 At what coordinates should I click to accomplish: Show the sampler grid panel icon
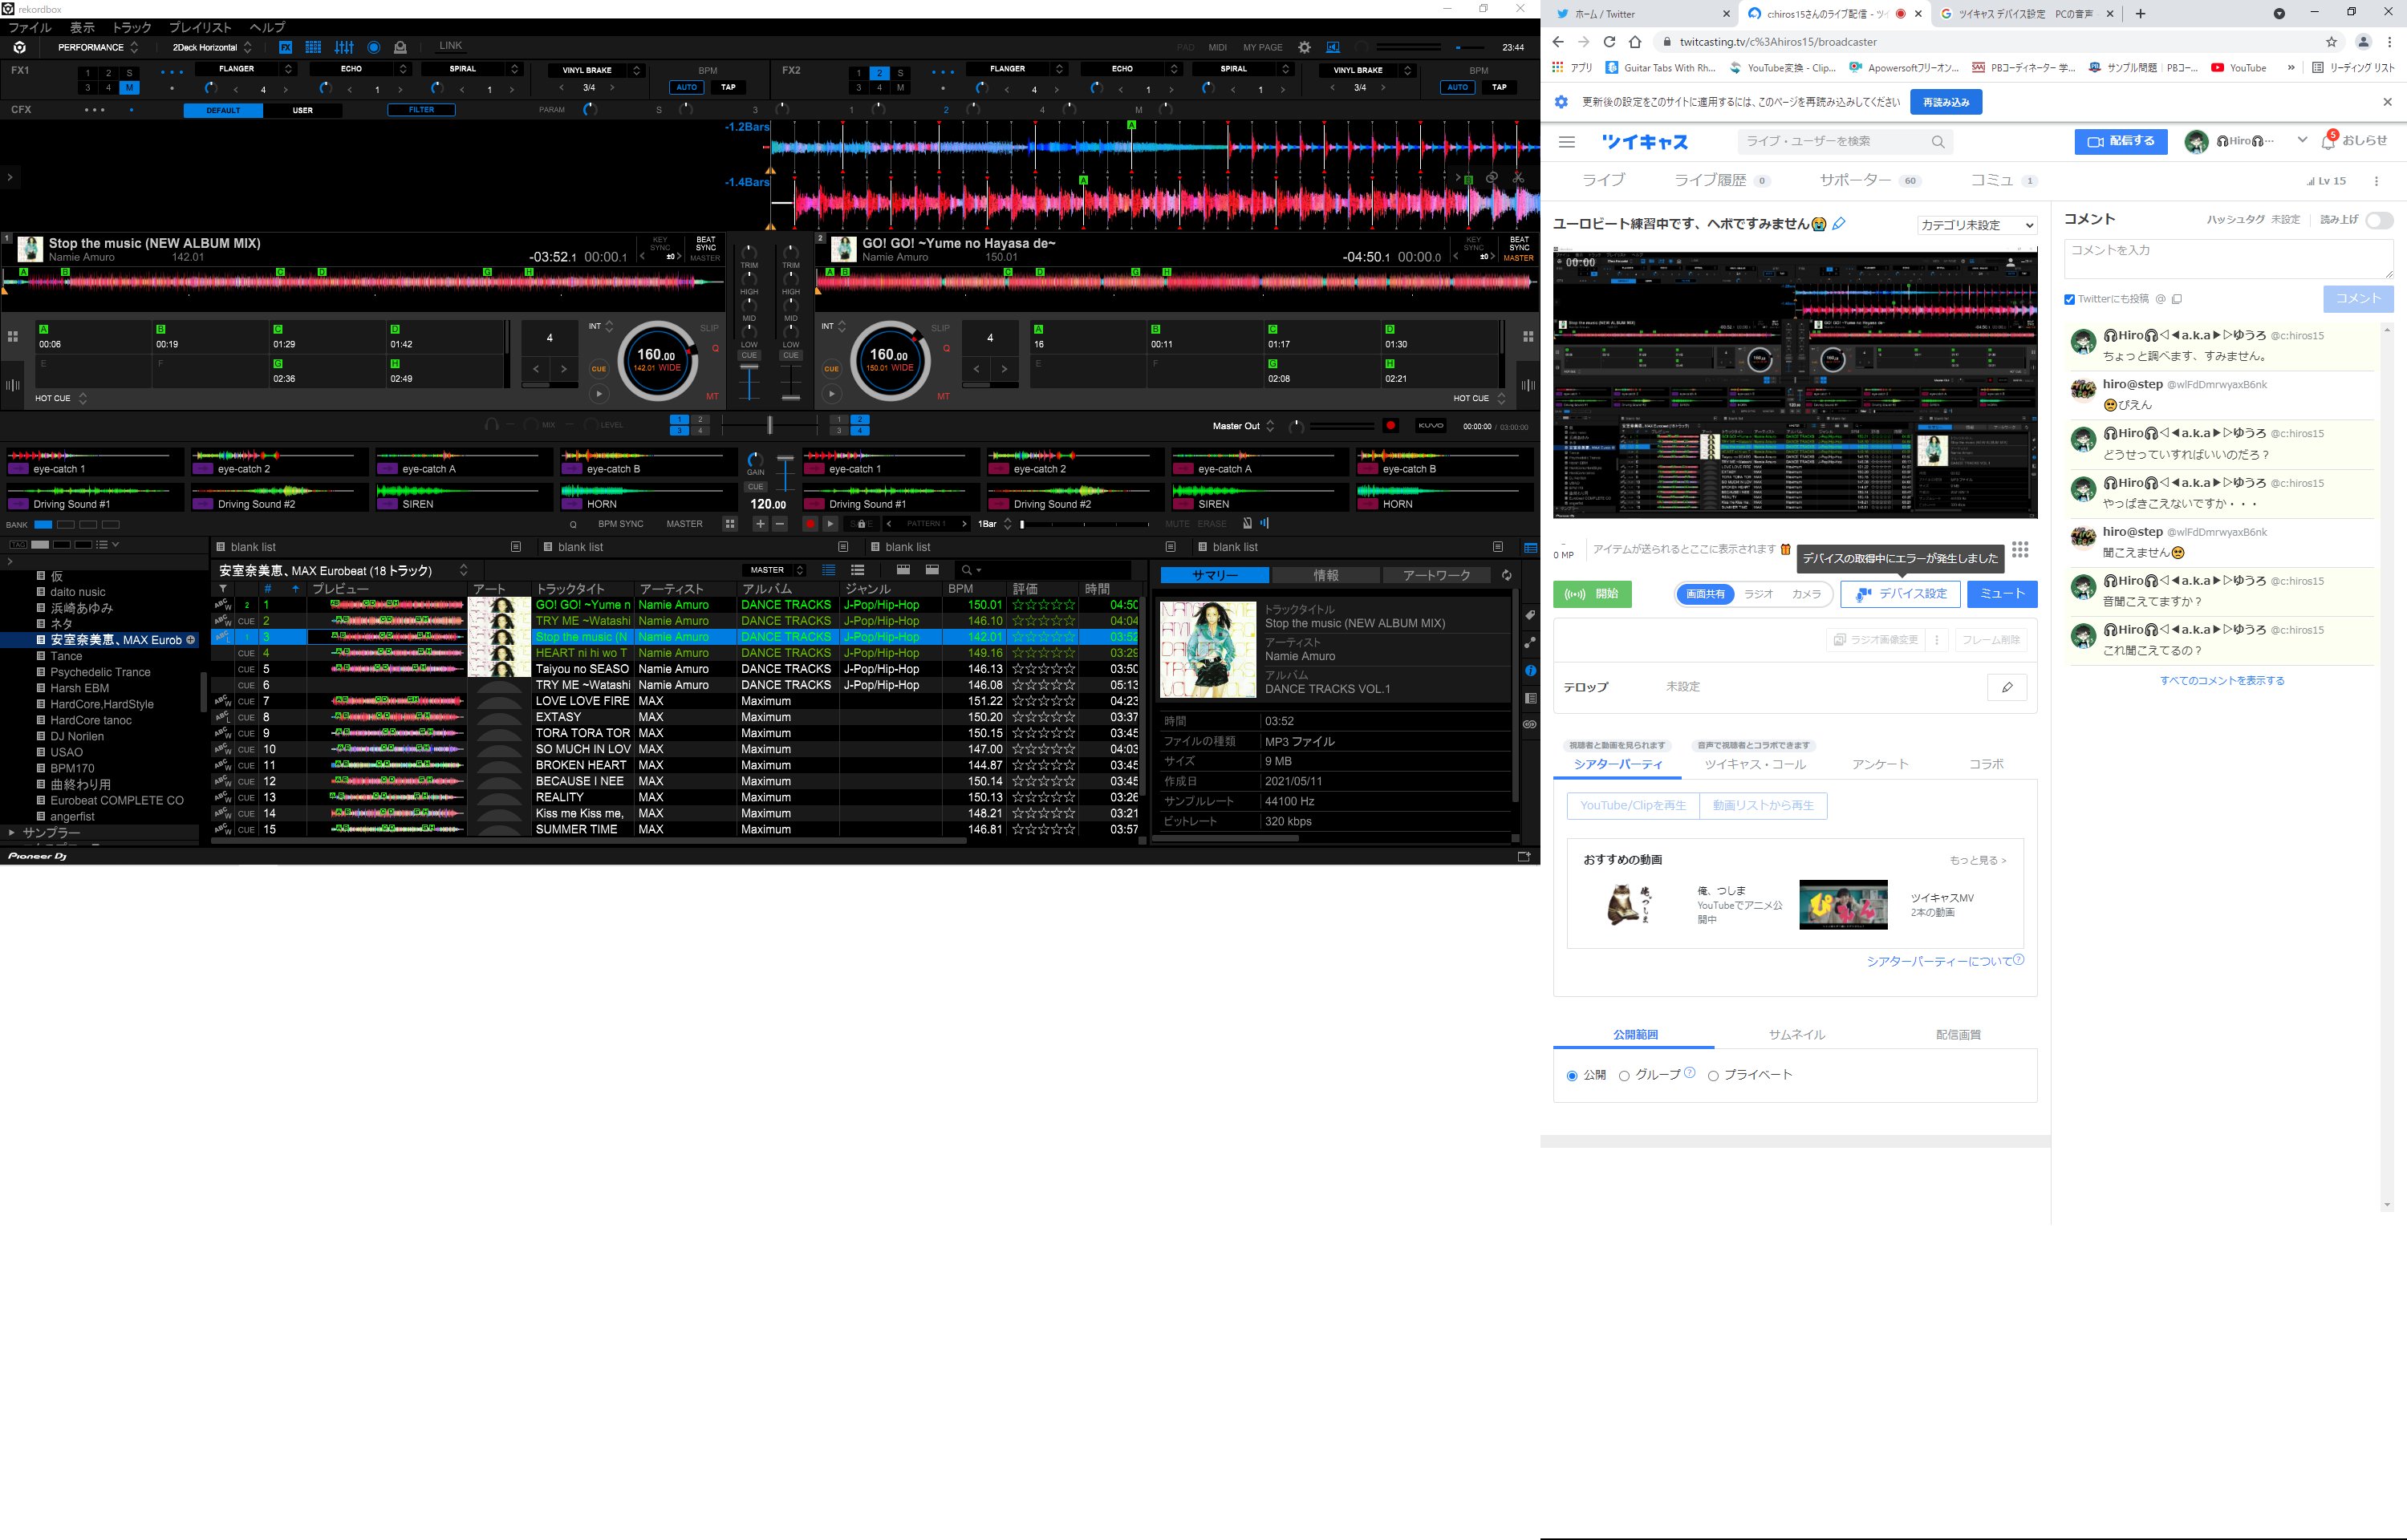click(x=313, y=47)
